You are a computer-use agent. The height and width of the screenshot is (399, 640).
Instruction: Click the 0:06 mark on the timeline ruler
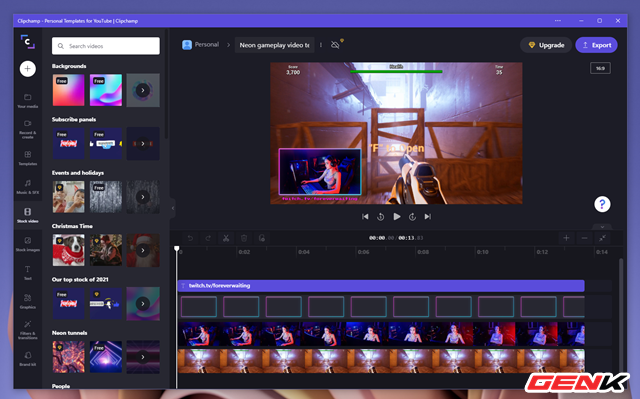pyautogui.click(x=363, y=252)
